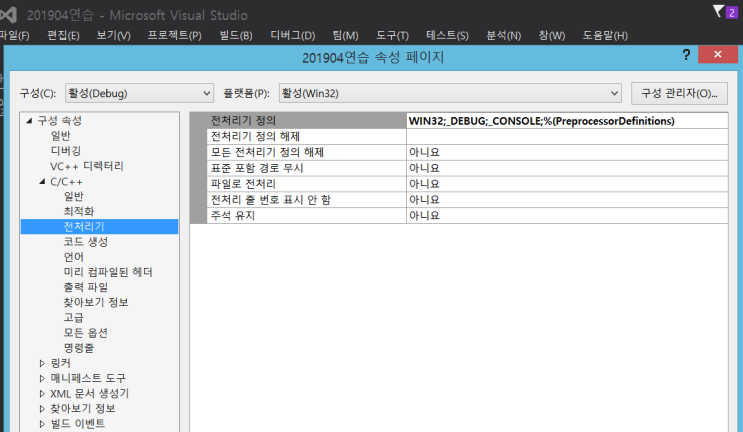Select the 표준 포함 경로 무시 property name
This screenshot has height=432, width=743.
tap(257, 168)
